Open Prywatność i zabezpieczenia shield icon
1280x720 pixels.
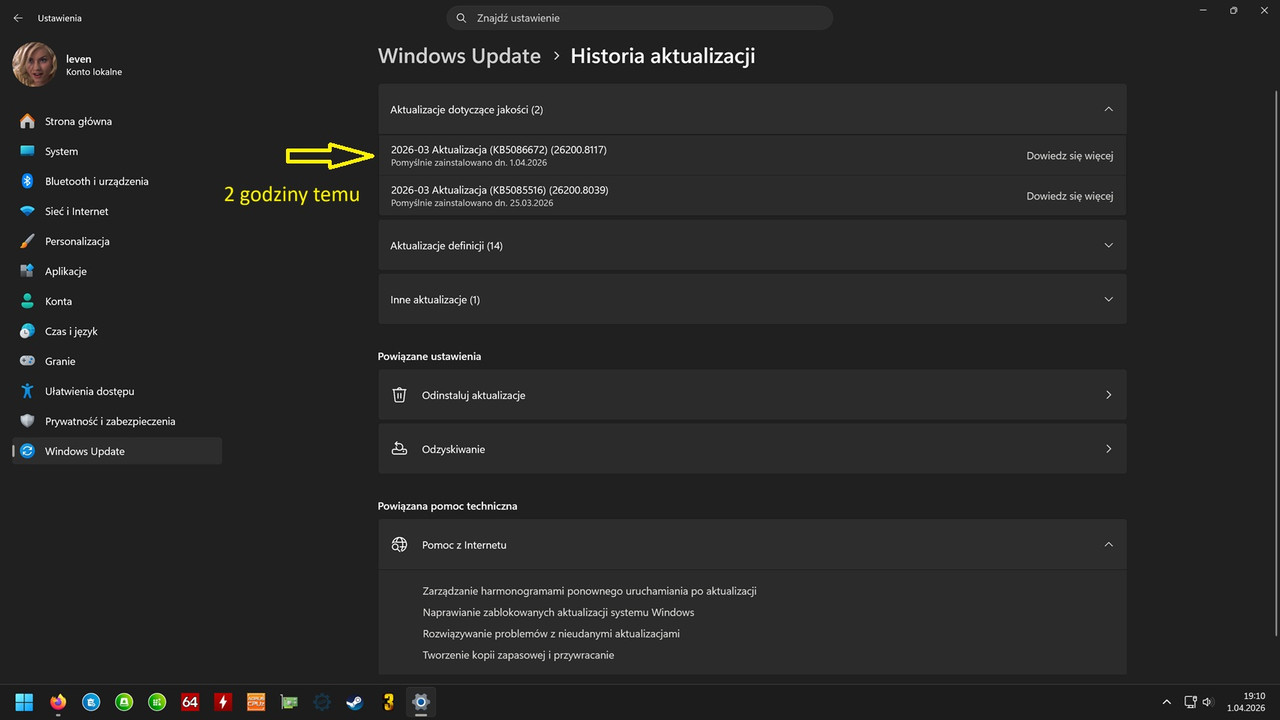27,421
